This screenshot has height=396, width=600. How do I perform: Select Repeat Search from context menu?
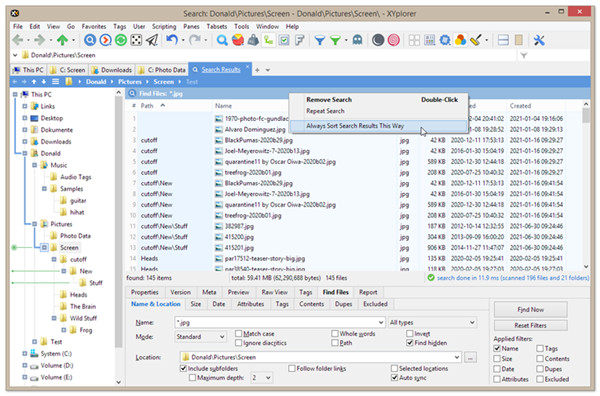tap(325, 111)
